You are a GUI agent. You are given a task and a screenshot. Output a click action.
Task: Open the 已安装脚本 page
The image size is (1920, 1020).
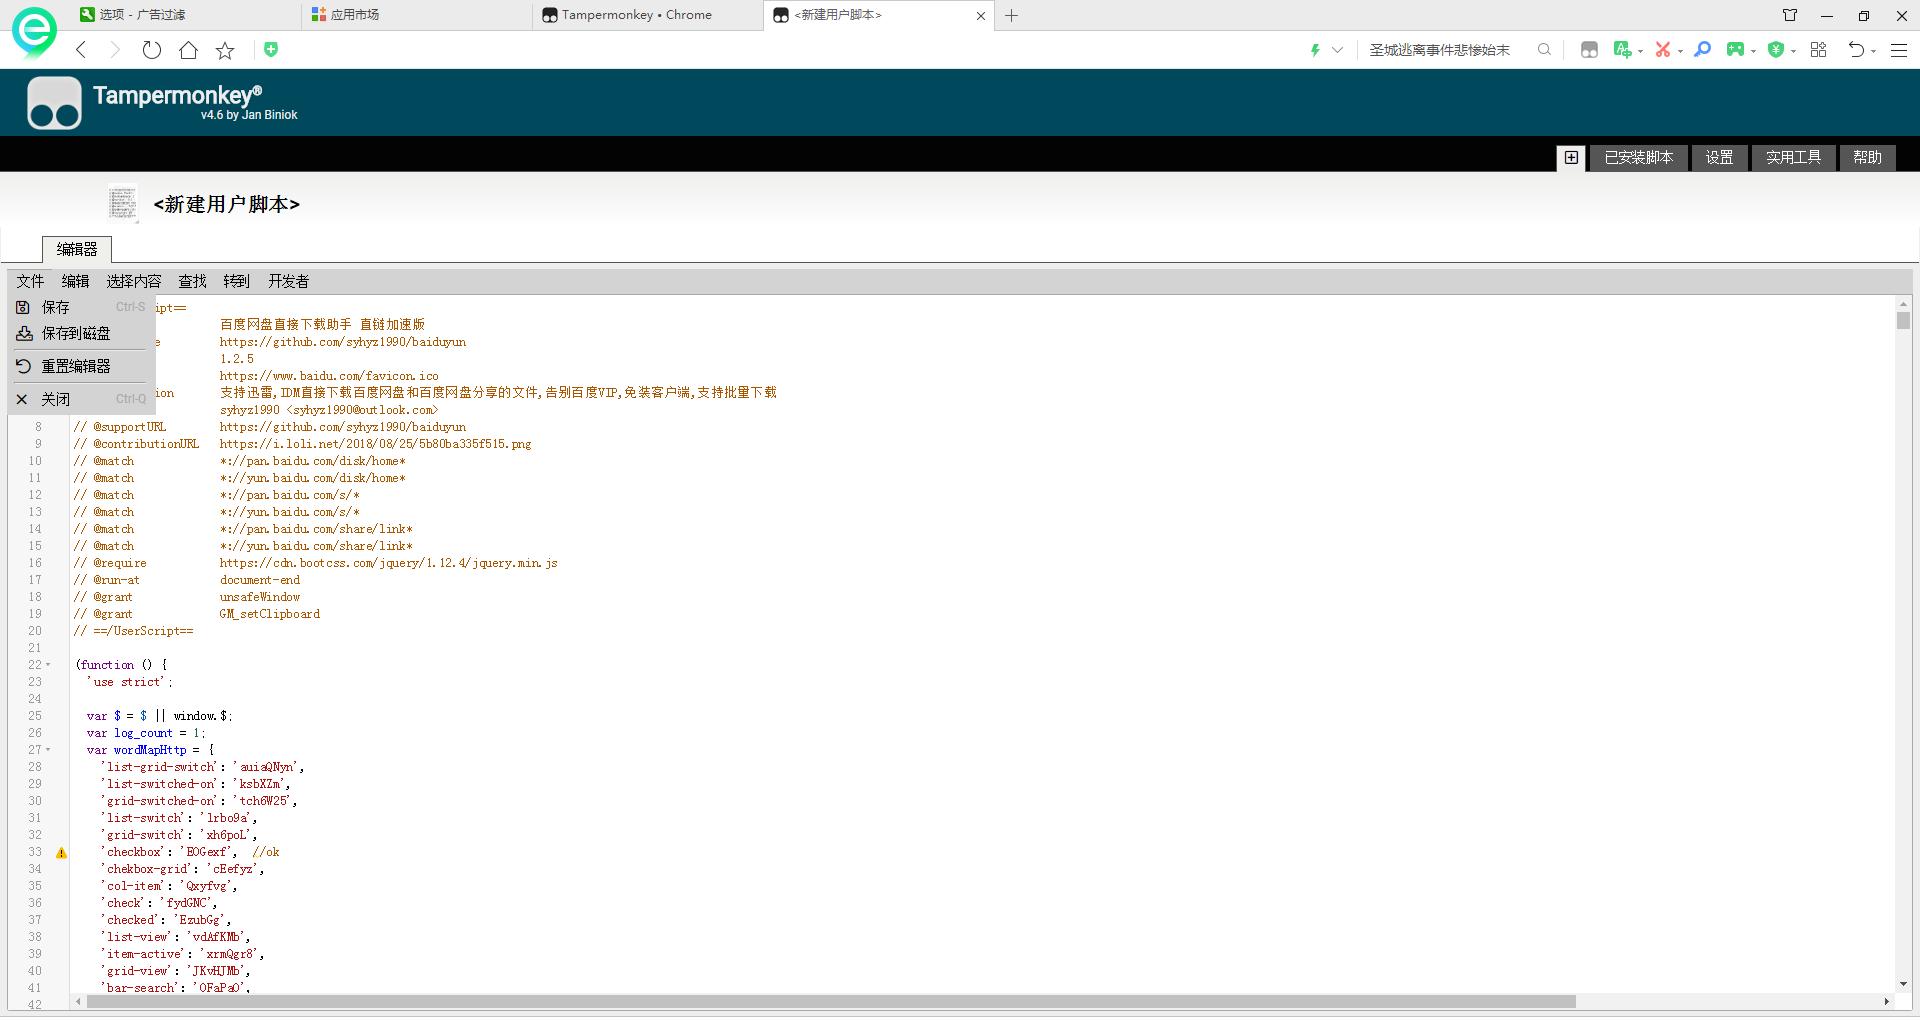pyautogui.click(x=1639, y=158)
